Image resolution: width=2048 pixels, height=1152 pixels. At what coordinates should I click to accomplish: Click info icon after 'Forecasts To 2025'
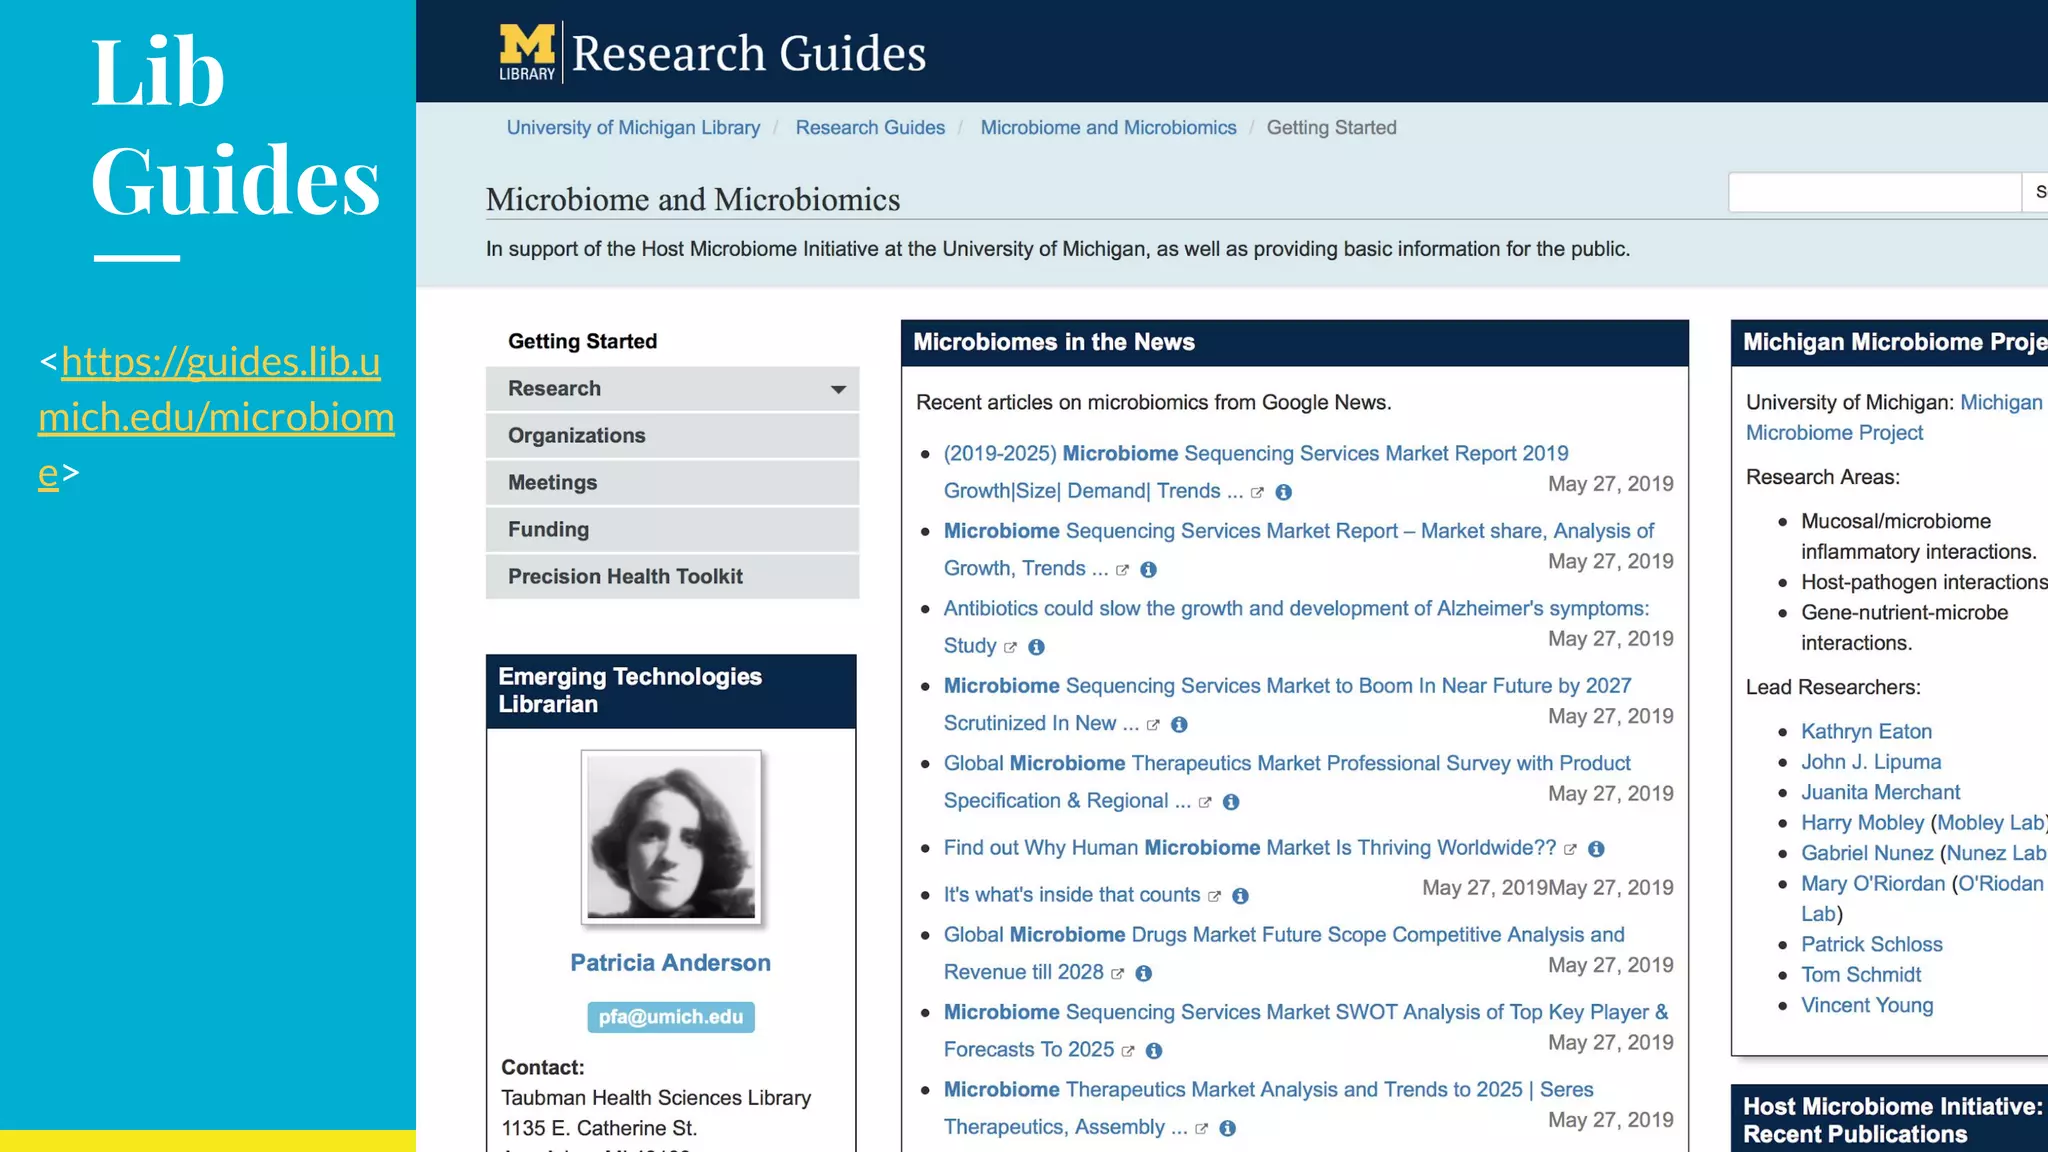click(x=1154, y=1051)
